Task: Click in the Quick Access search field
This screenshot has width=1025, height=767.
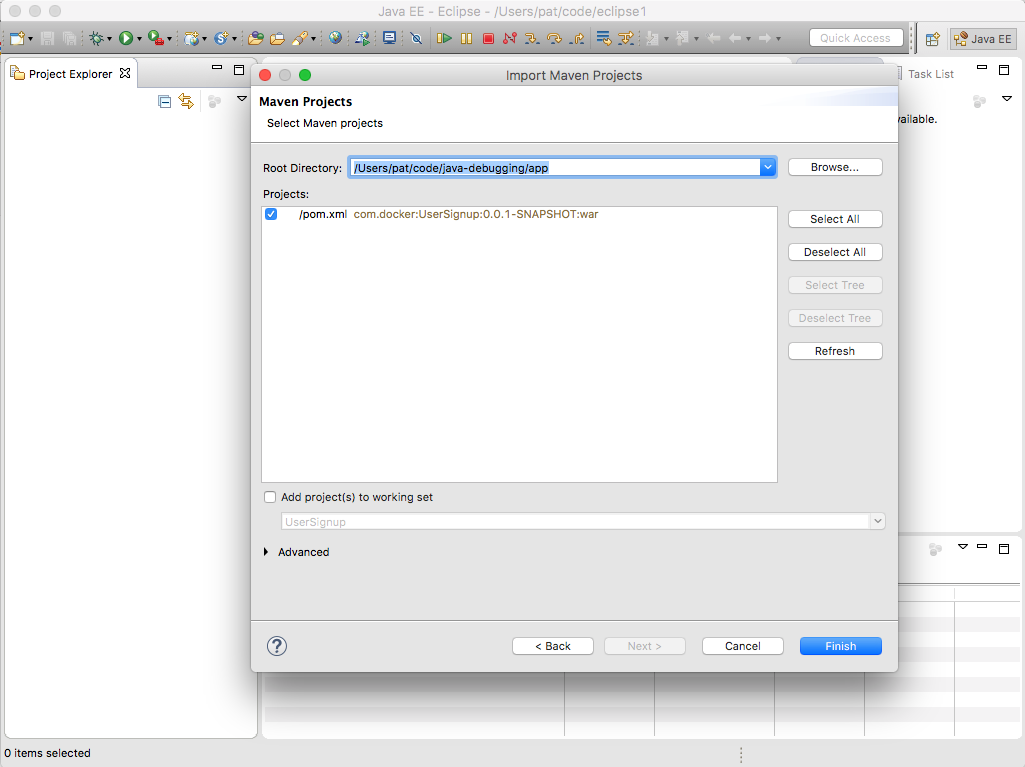Action: click(x=855, y=38)
